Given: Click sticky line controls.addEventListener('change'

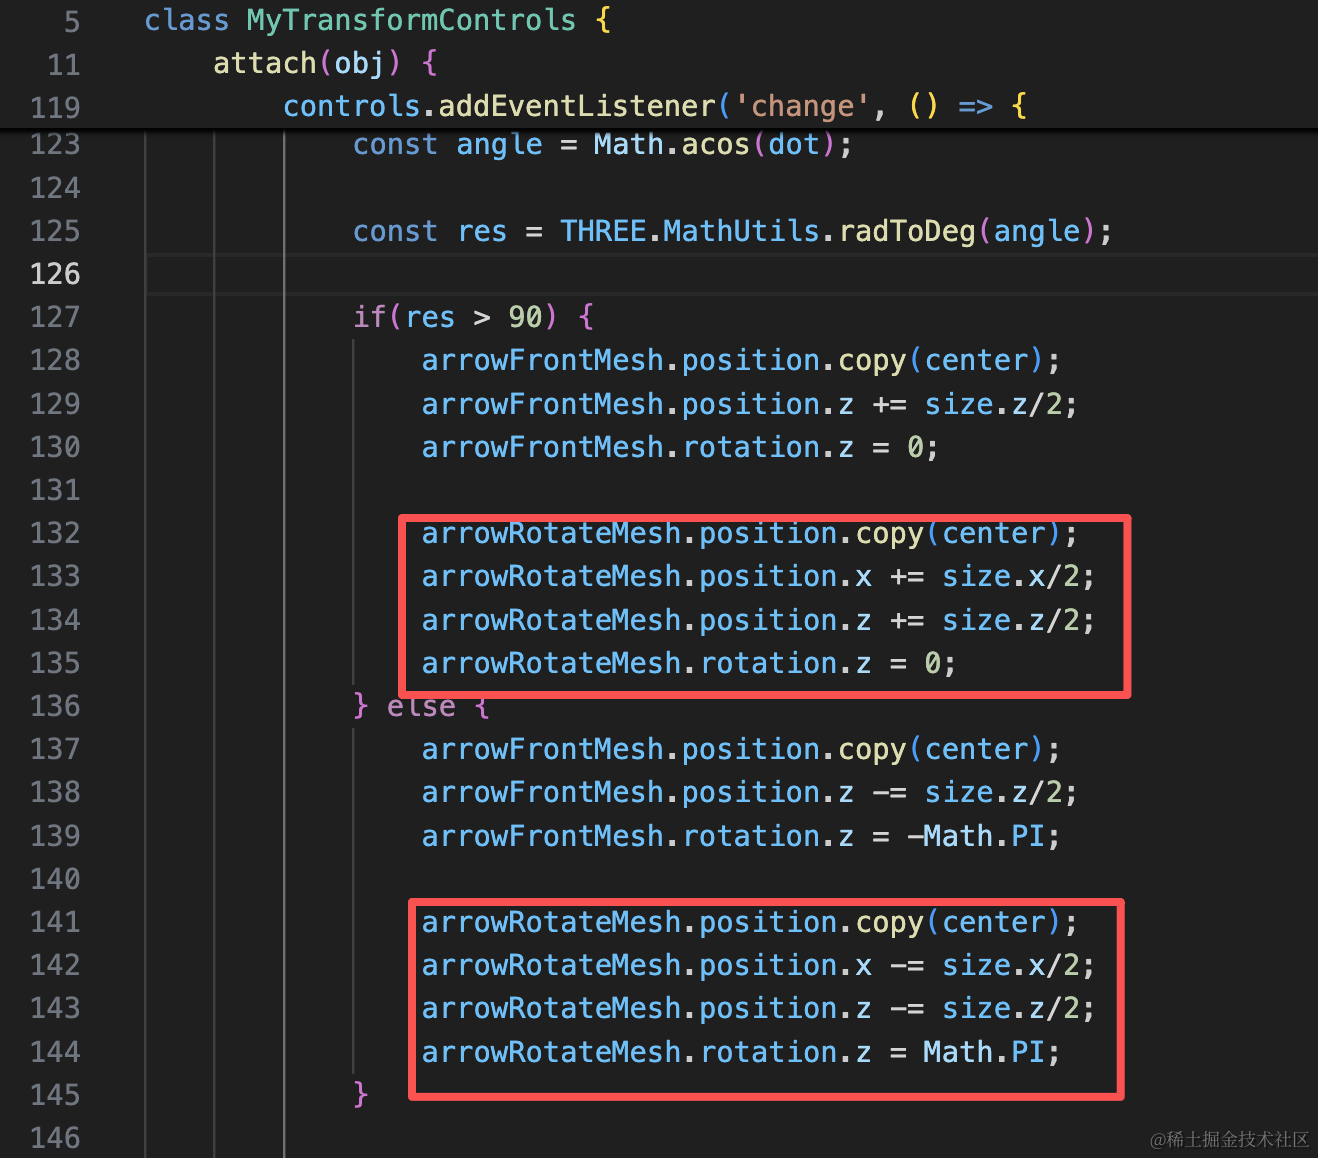Looking at the screenshot, I should tap(655, 106).
